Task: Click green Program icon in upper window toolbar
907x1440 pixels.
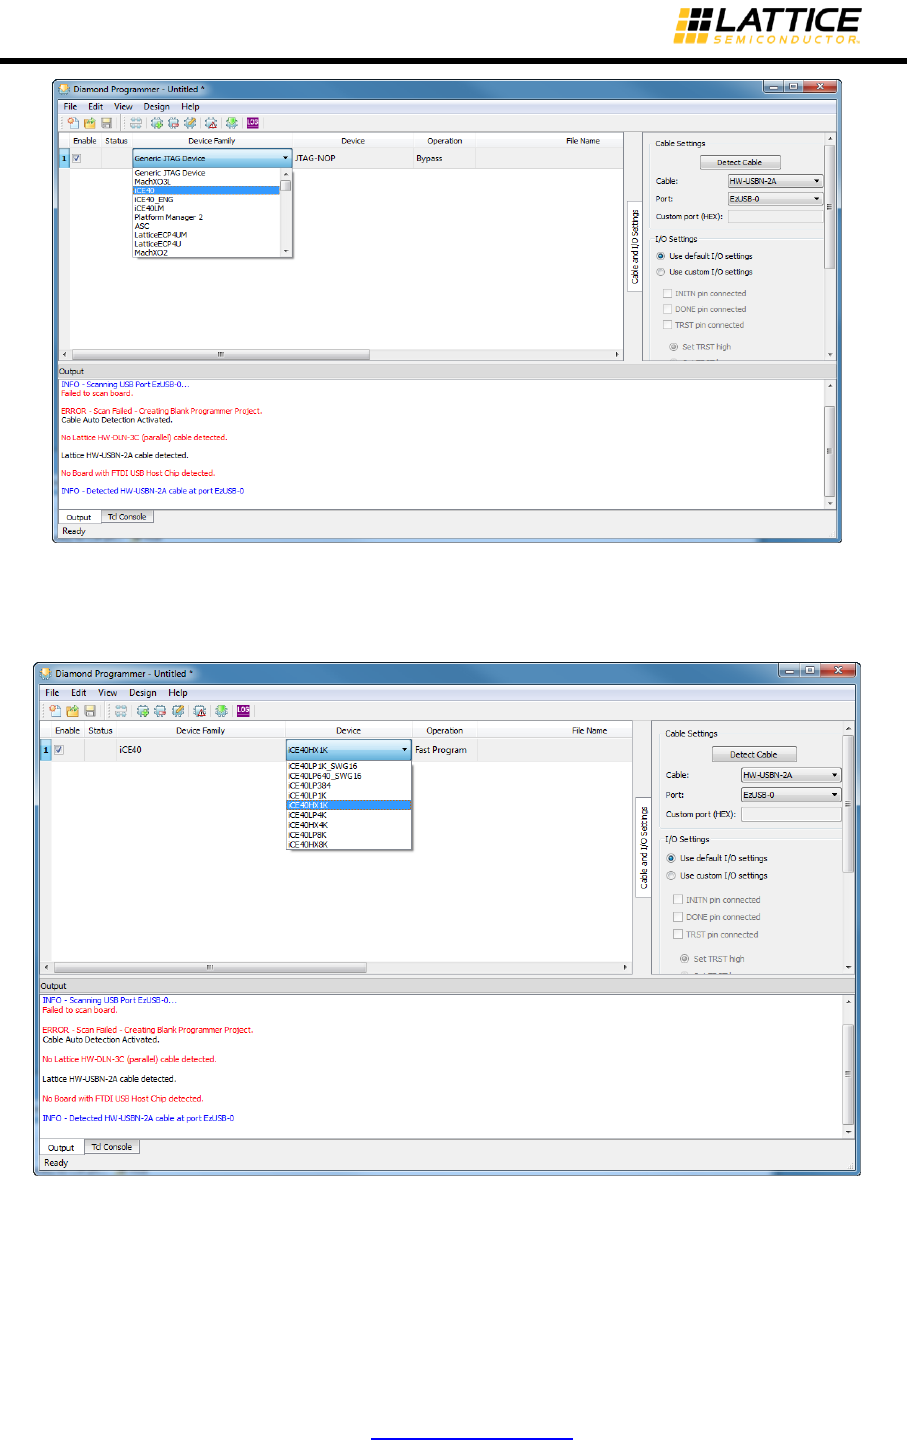Action: click(232, 123)
